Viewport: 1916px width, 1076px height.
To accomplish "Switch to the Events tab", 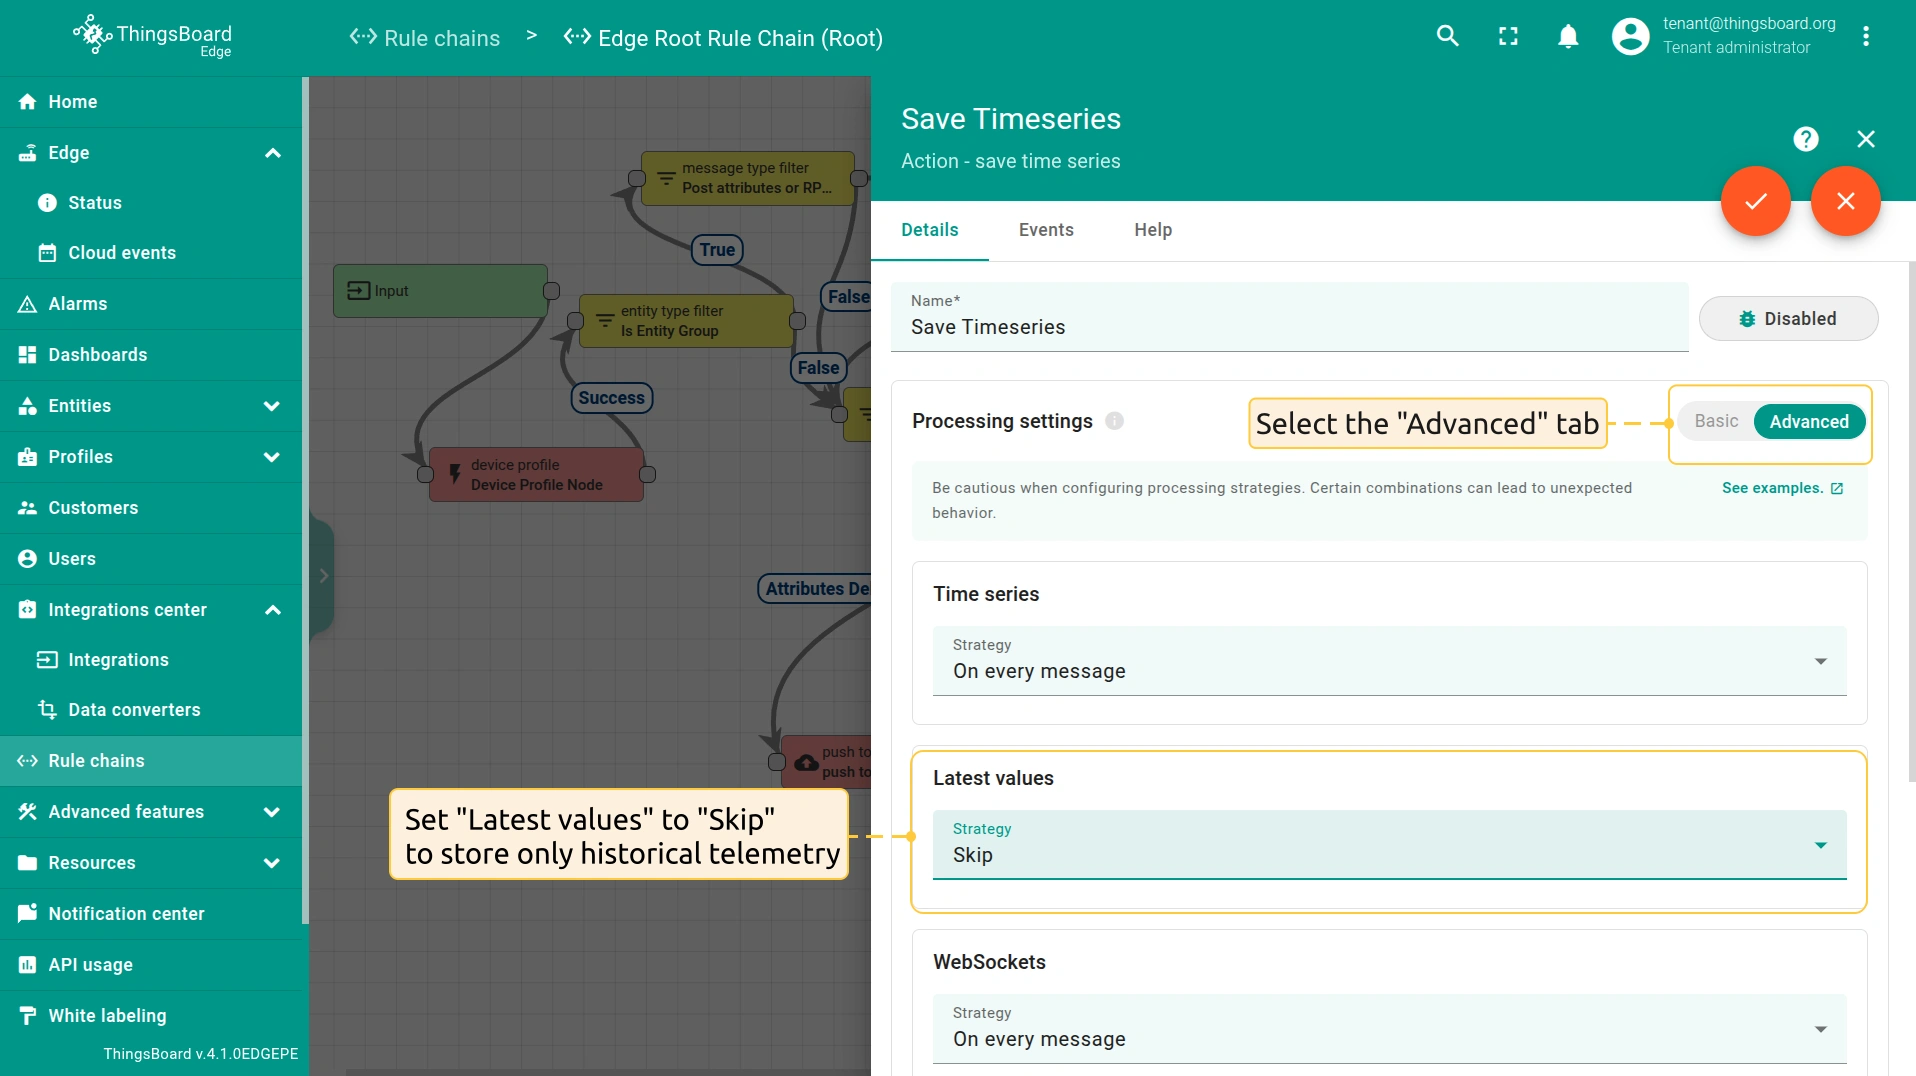I will (1046, 230).
